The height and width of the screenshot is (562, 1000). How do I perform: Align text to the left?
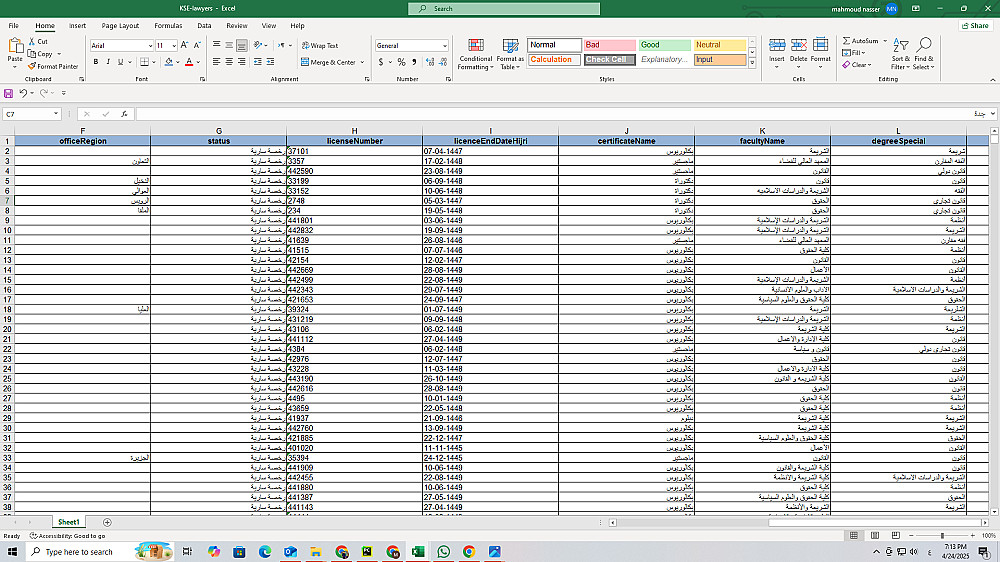click(216, 62)
